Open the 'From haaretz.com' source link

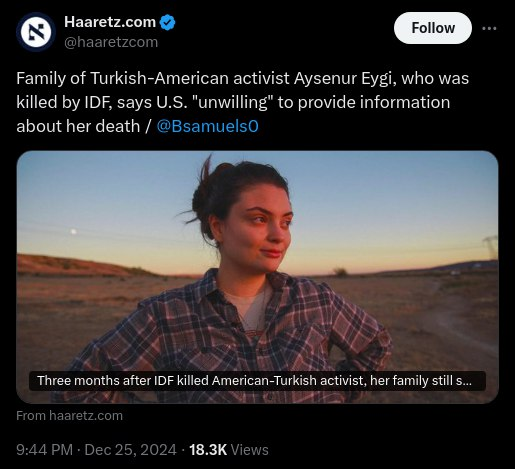[69, 416]
